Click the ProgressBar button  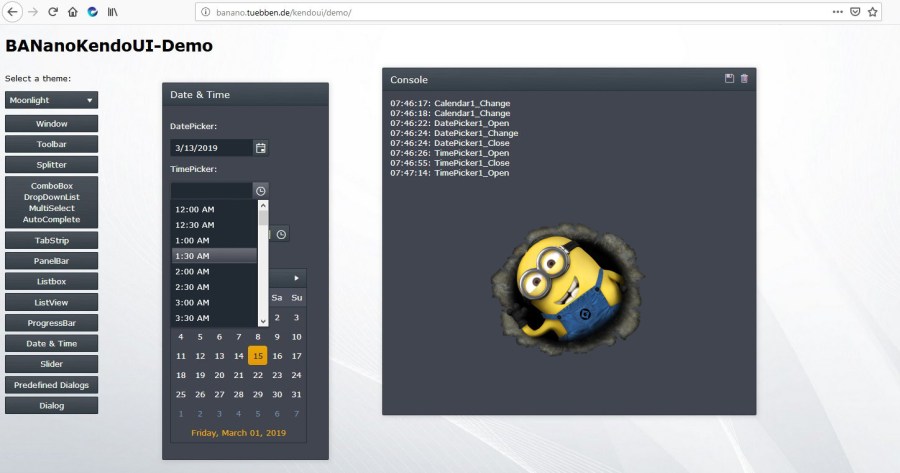pyautogui.click(x=51, y=323)
